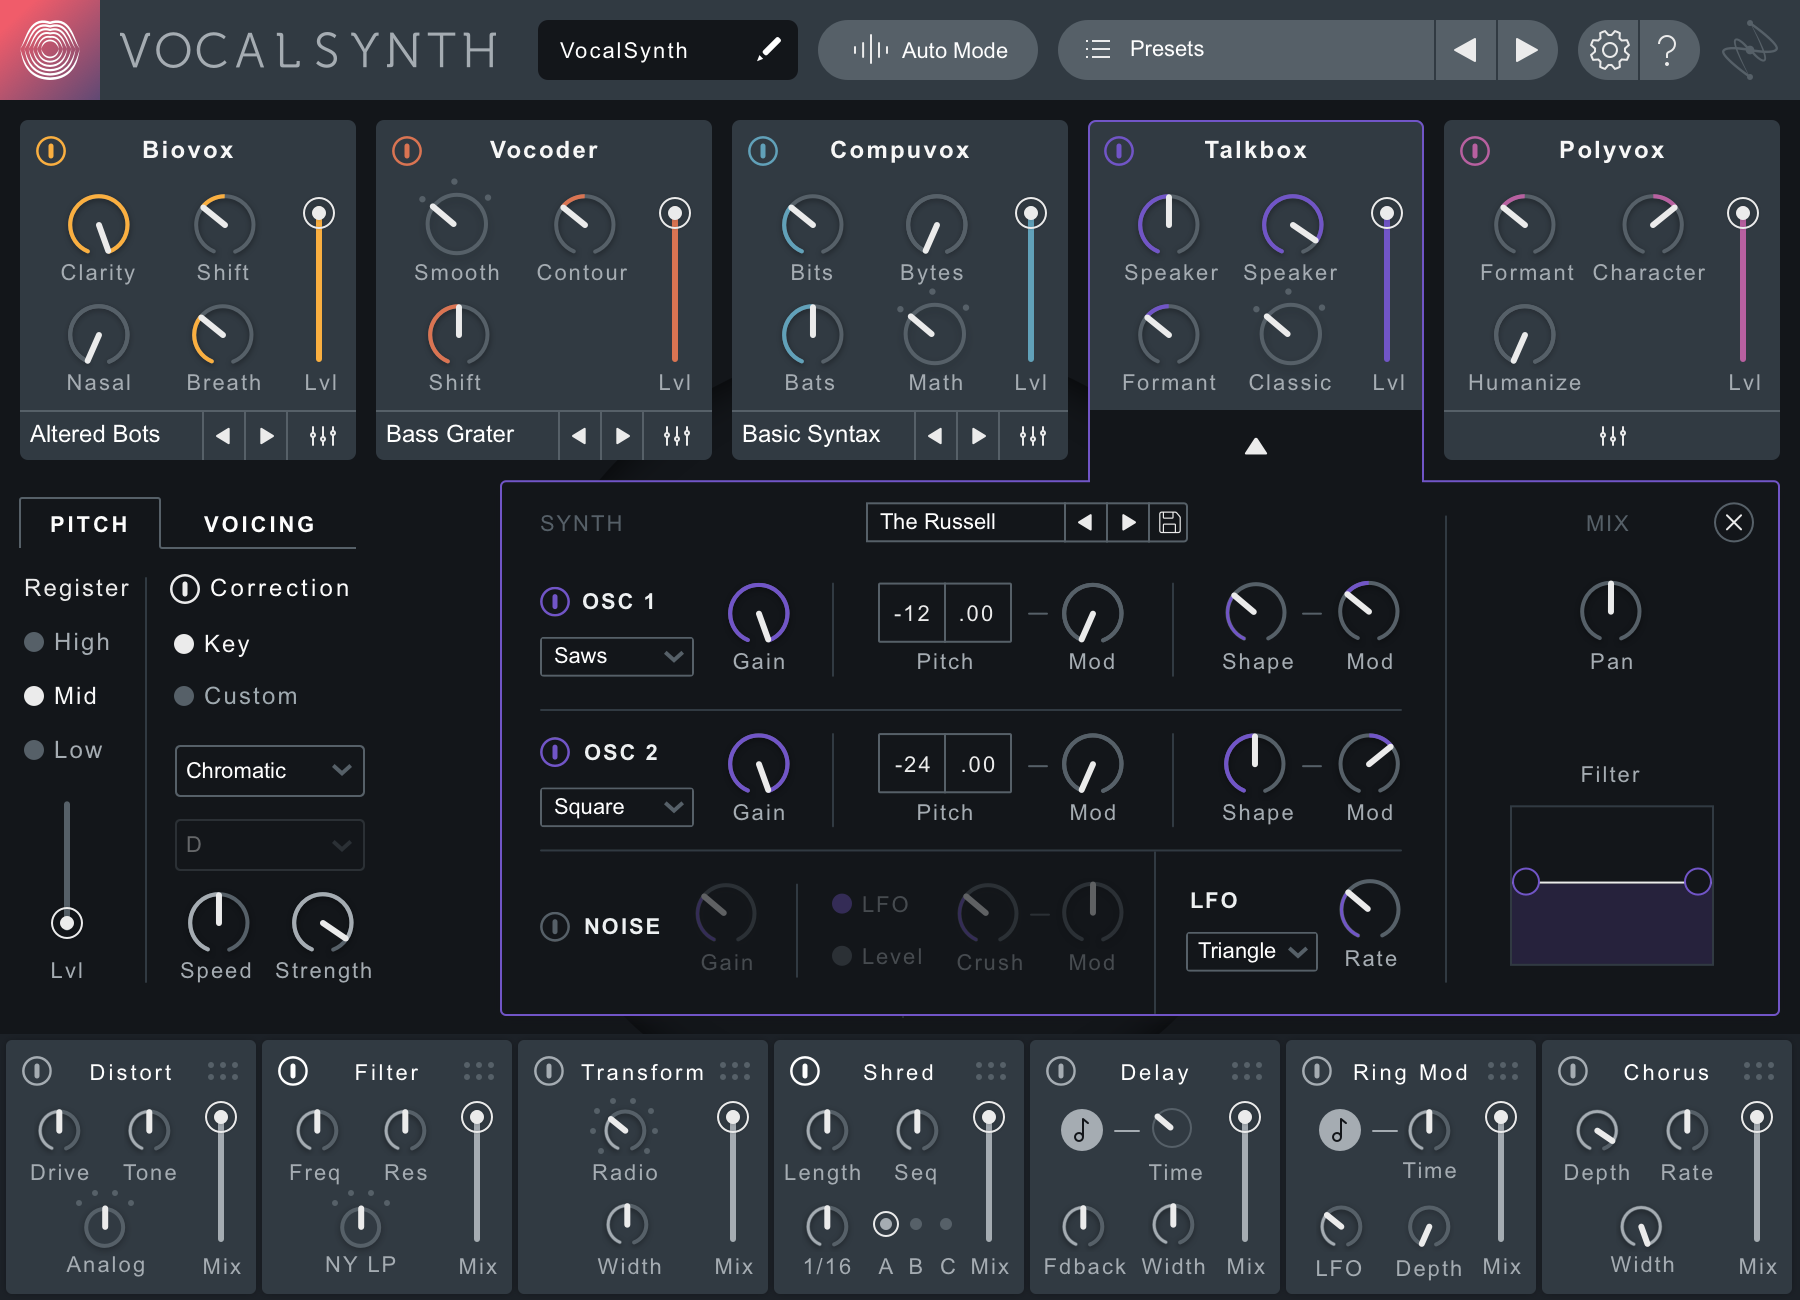The height and width of the screenshot is (1300, 1800).
Task: Toggle the Talkbox module power button
Action: point(1118,151)
